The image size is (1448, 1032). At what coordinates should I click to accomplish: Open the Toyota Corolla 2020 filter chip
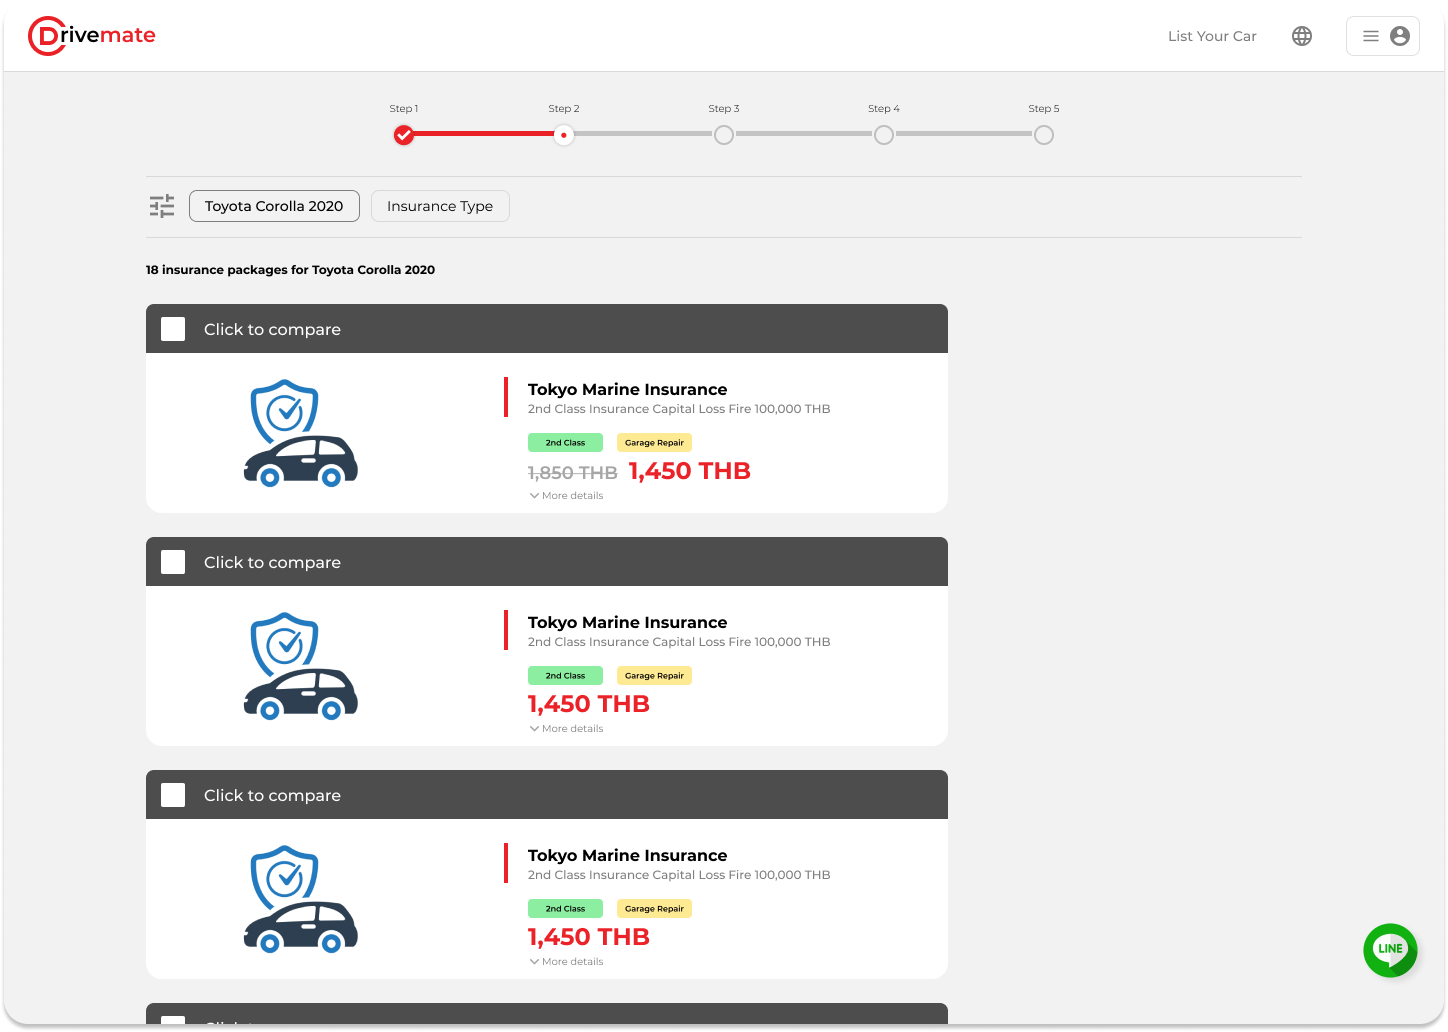[274, 206]
